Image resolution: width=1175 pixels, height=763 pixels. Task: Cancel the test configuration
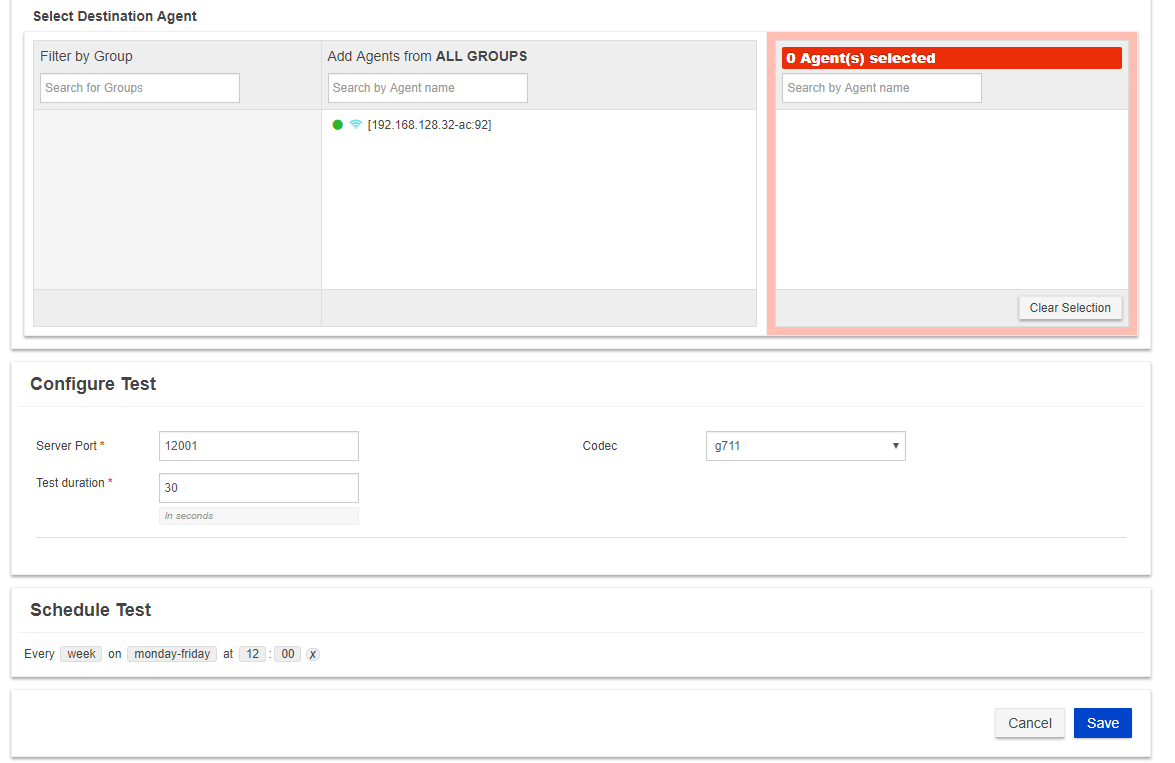click(1029, 723)
